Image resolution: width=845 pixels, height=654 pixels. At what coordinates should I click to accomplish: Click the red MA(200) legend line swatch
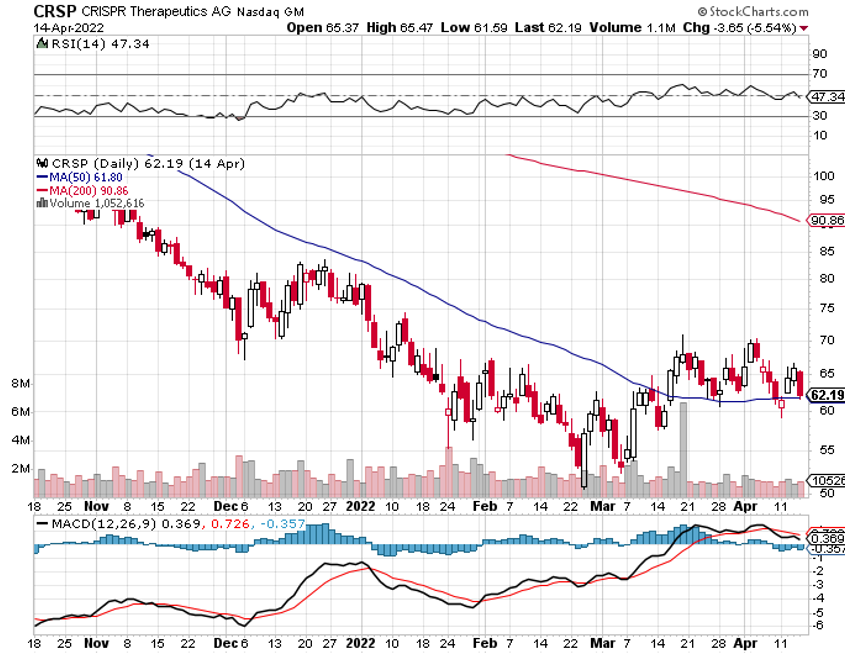pos(41,190)
